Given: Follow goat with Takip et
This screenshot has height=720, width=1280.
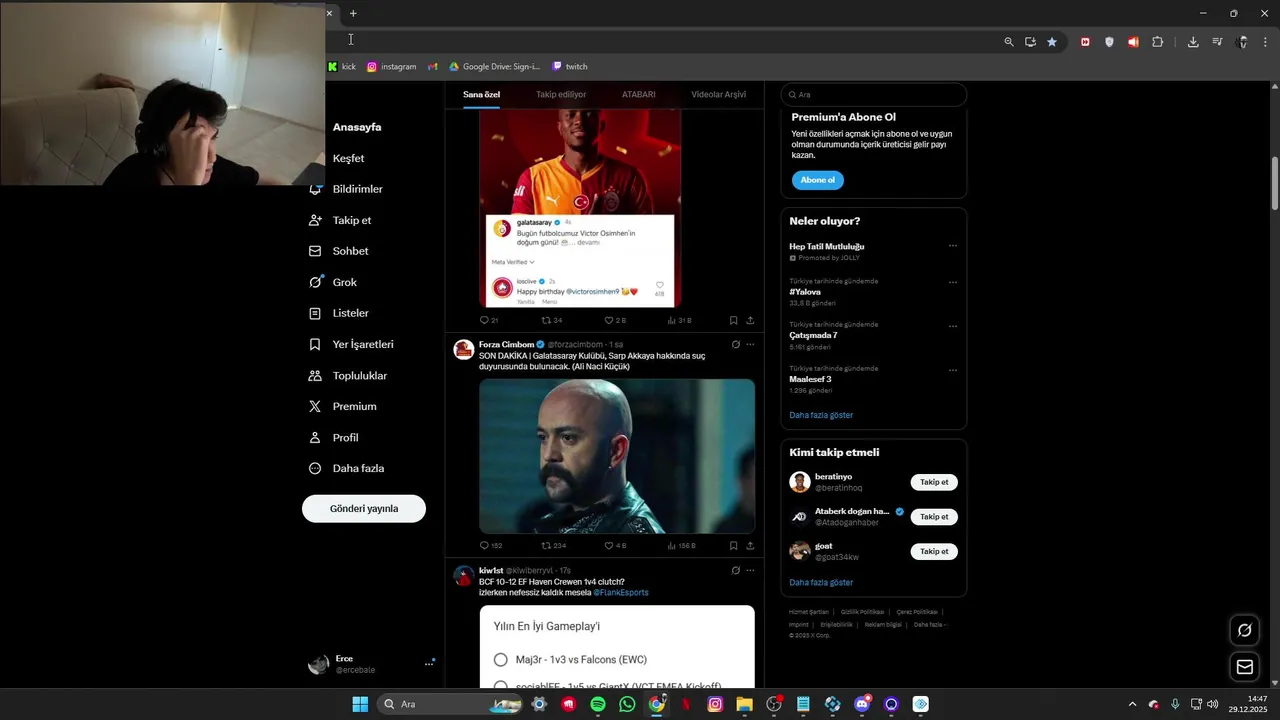Looking at the screenshot, I should [x=934, y=551].
